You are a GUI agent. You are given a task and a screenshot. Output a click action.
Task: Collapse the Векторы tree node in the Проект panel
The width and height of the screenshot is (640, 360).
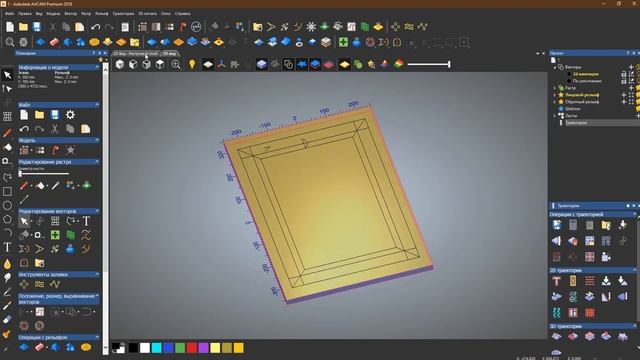point(555,67)
